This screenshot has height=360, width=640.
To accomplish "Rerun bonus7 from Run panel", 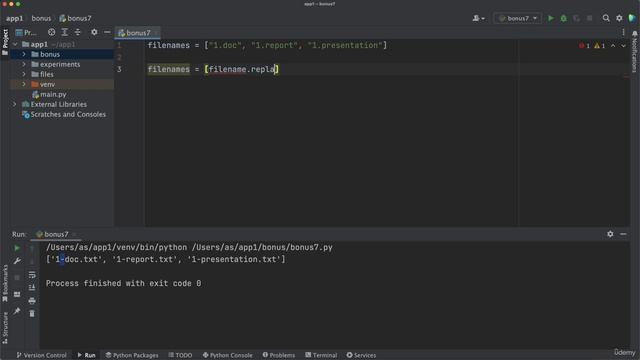I will tap(17, 248).
